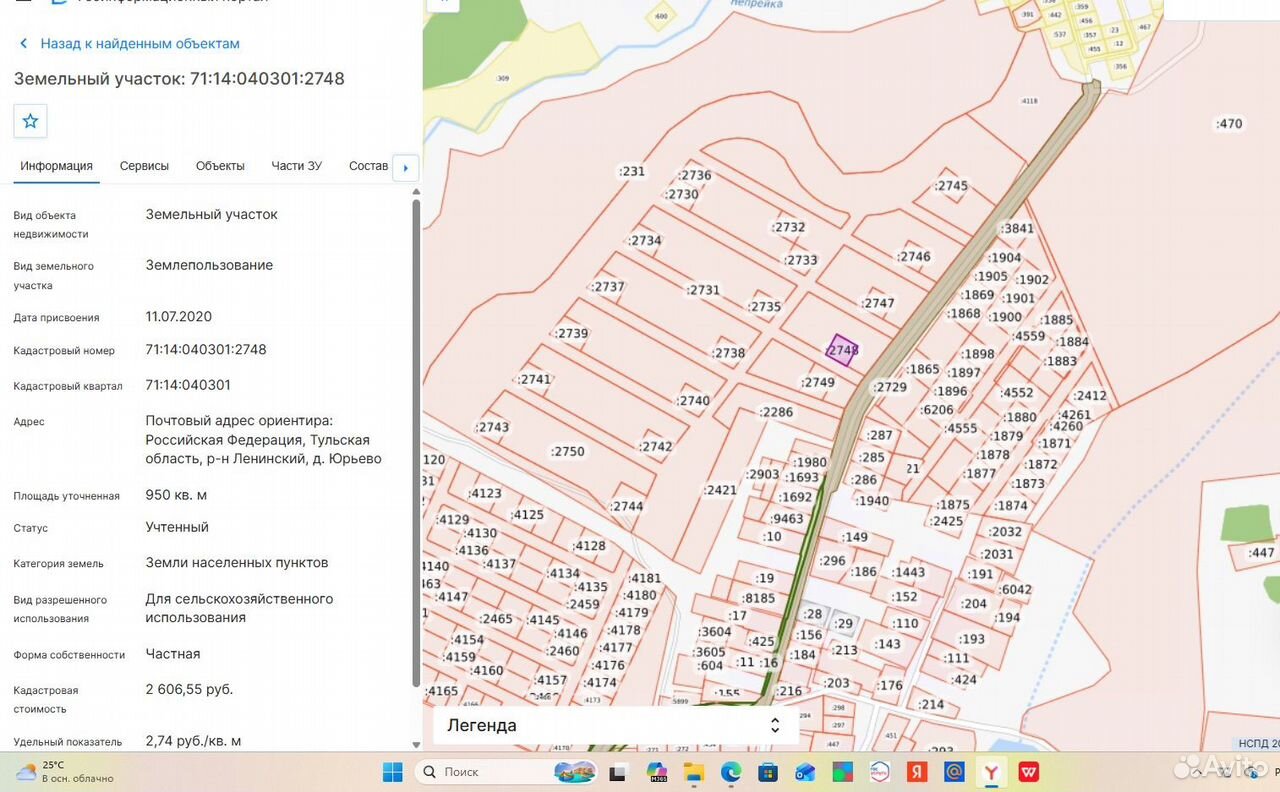Image resolution: width=1280 pixels, height=792 pixels.
Task: Click the assignment date 11.07.2020
Action: point(179,316)
